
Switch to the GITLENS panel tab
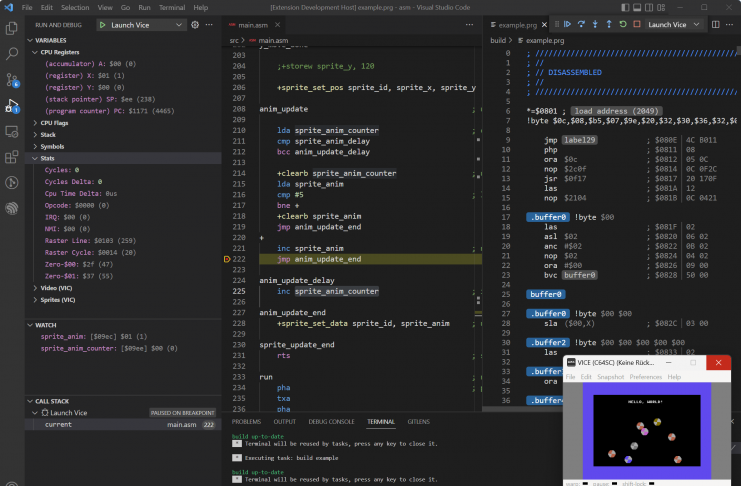(419, 422)
